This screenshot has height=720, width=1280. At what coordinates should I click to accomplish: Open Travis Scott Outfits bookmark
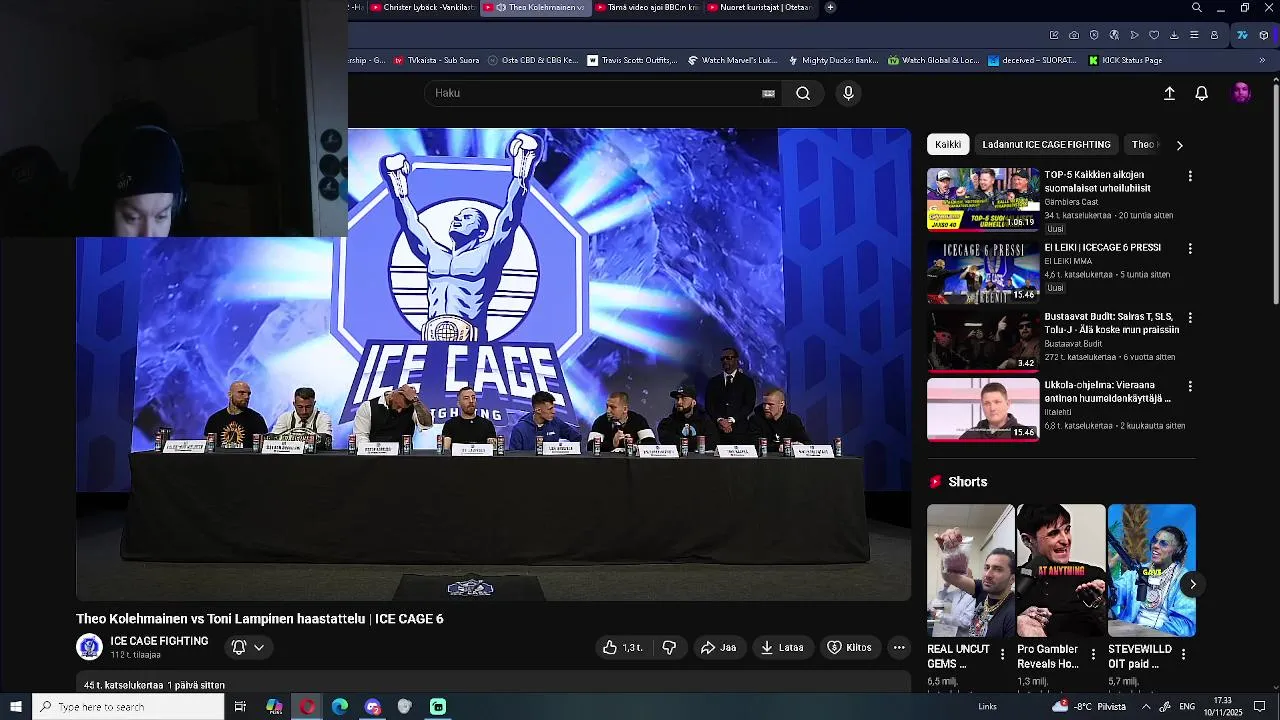[x=632, y=60]
